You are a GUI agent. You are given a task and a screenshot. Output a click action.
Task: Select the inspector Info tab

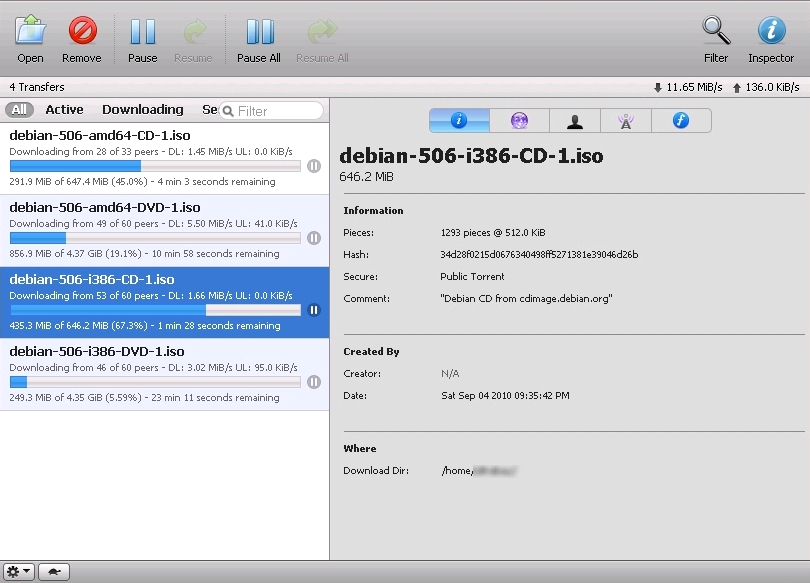[459, 121]
